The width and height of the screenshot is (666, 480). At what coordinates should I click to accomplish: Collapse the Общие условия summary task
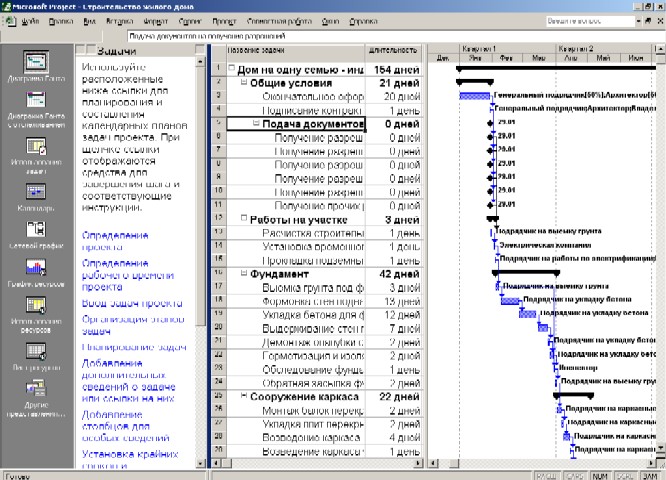[244, 82]
